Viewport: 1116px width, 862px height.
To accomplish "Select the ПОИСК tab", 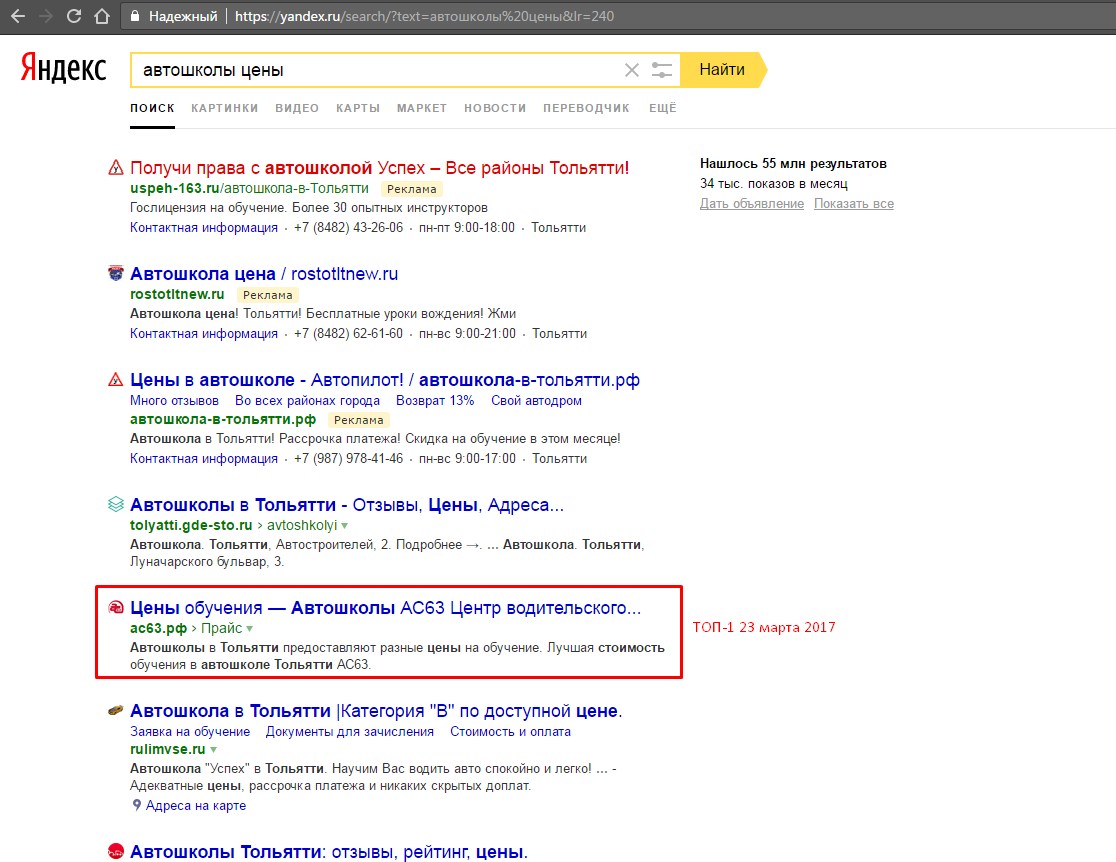I will (152, 108).
